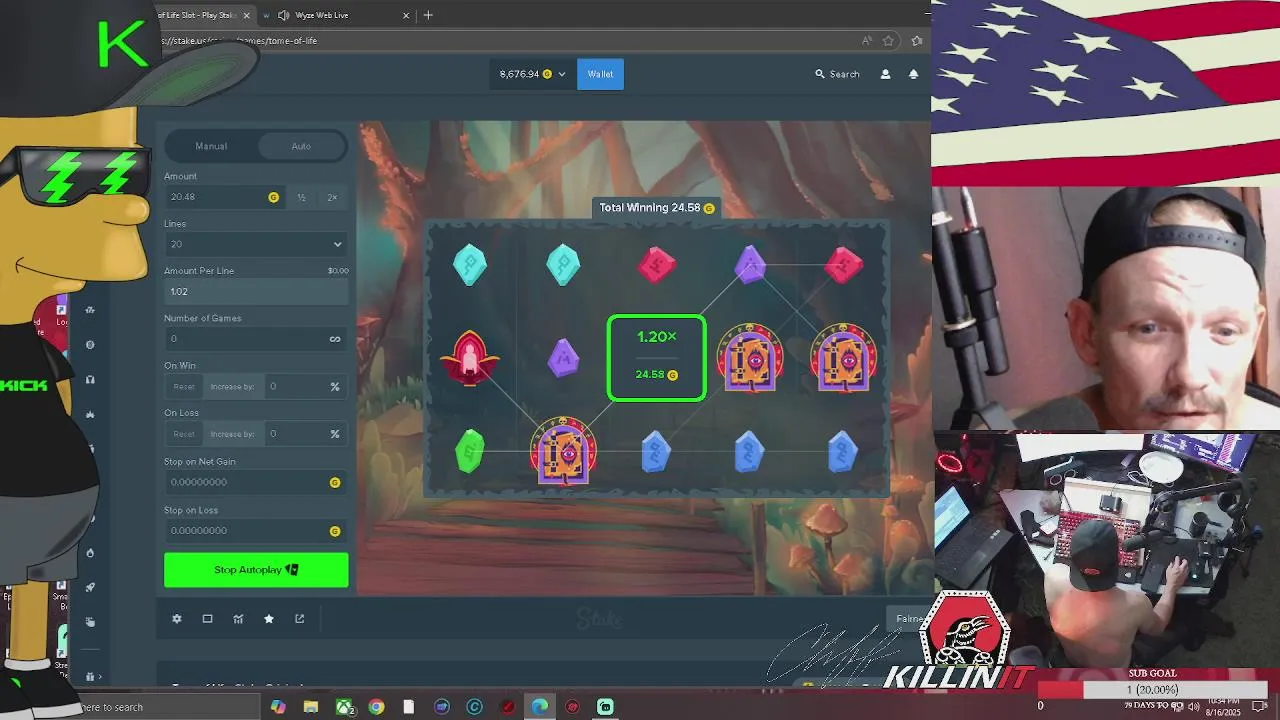The height and width of the screenshot is (720, 1280).
Task: Switch to Manual betting mode
Action: pyautogui.click(x=211, y=146)
